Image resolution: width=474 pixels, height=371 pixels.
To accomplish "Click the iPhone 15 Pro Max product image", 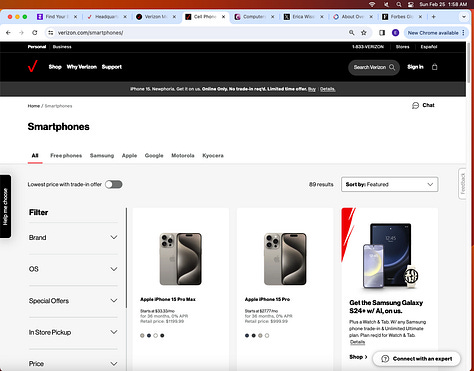I will tap(181, 259).
